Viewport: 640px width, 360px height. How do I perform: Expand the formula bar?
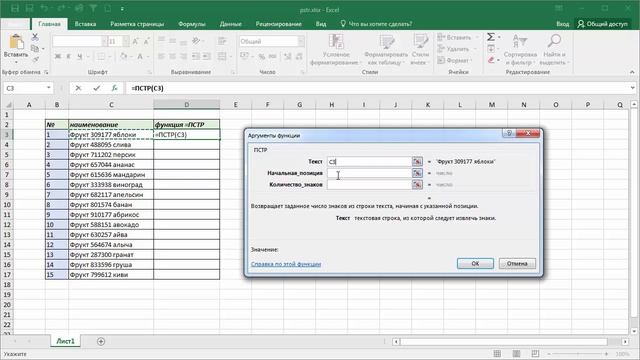[632, 88]
